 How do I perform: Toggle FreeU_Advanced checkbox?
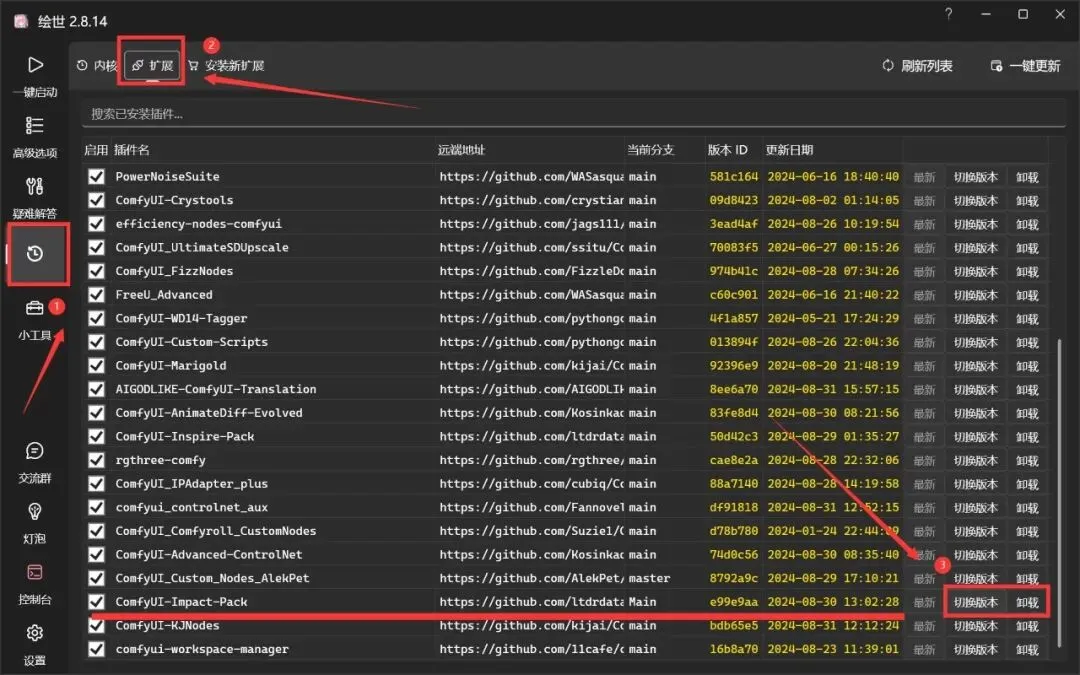point(96,294)
